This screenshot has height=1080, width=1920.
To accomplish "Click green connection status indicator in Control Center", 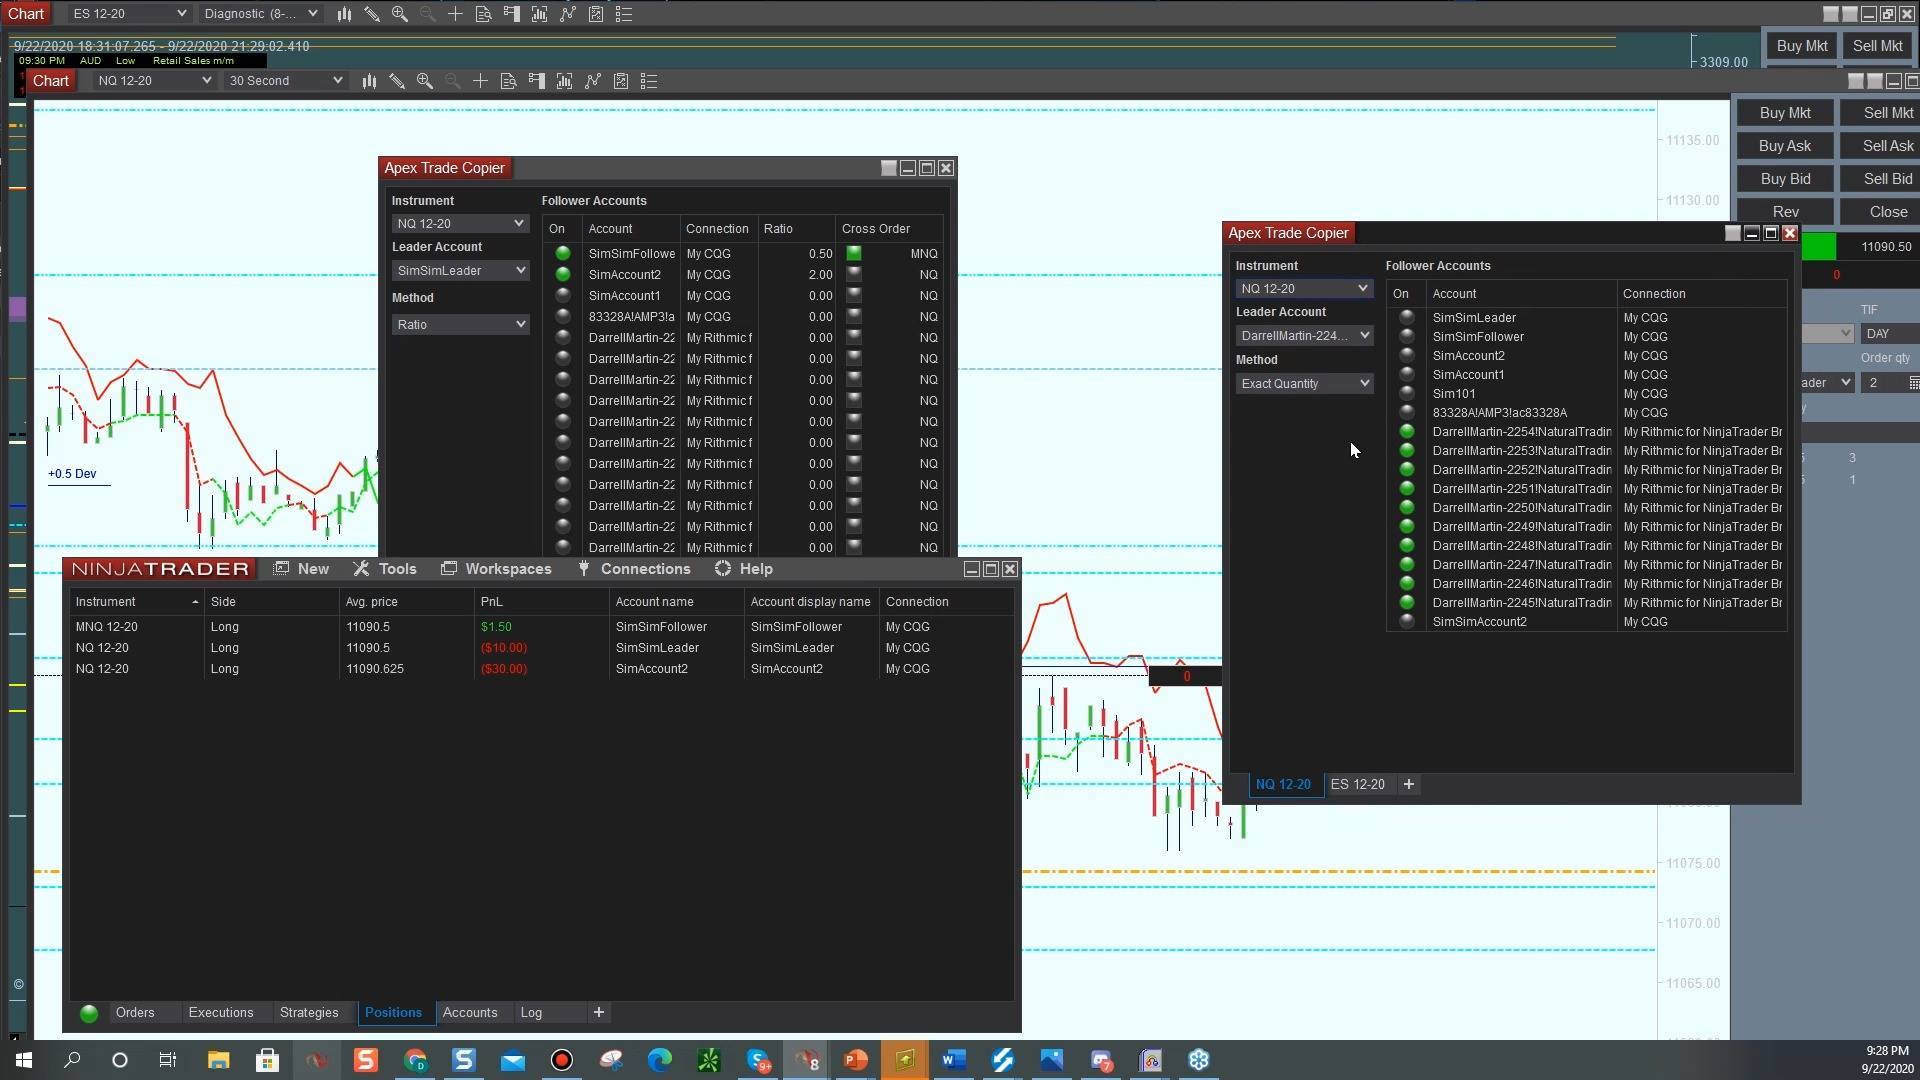I will 89,1013.
